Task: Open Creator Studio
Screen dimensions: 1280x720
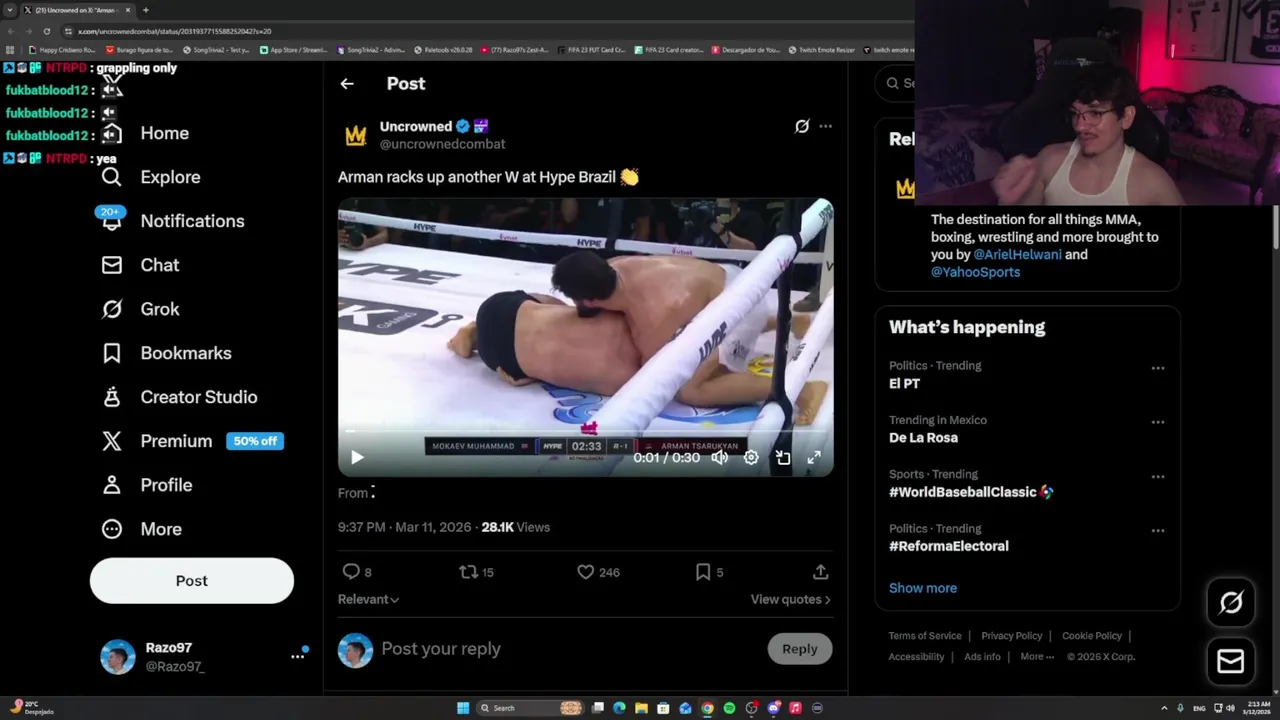Action: click(x=180, y=397)
